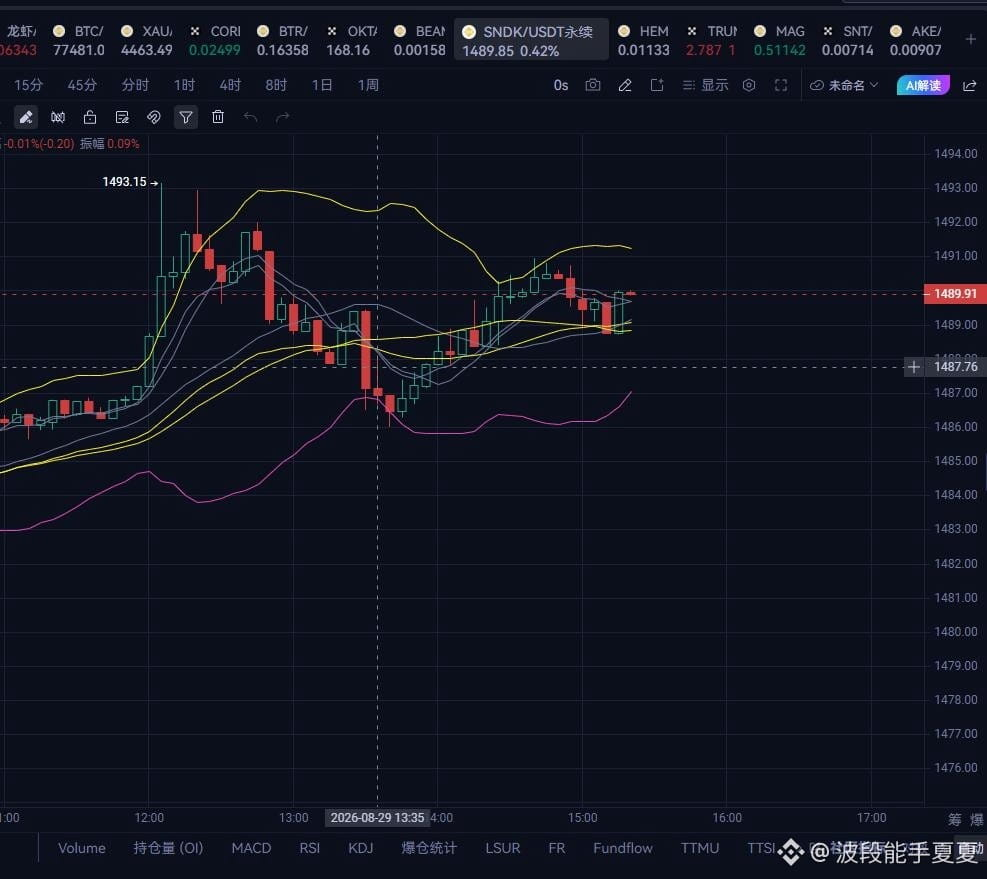Click the 筹 button at bottom right
Image resolution: width=987 pixels, height=879 pixels.
[955, 819]
